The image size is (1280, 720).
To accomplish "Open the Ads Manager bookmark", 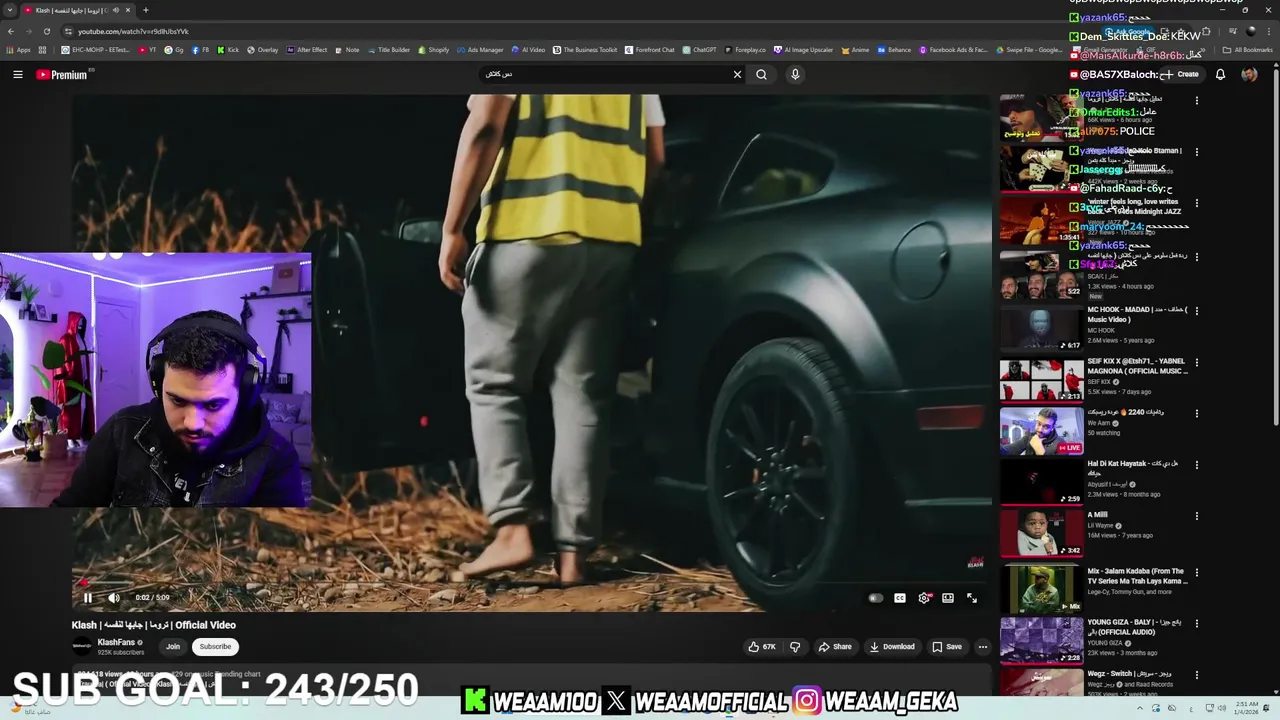I will coord(481,50).
